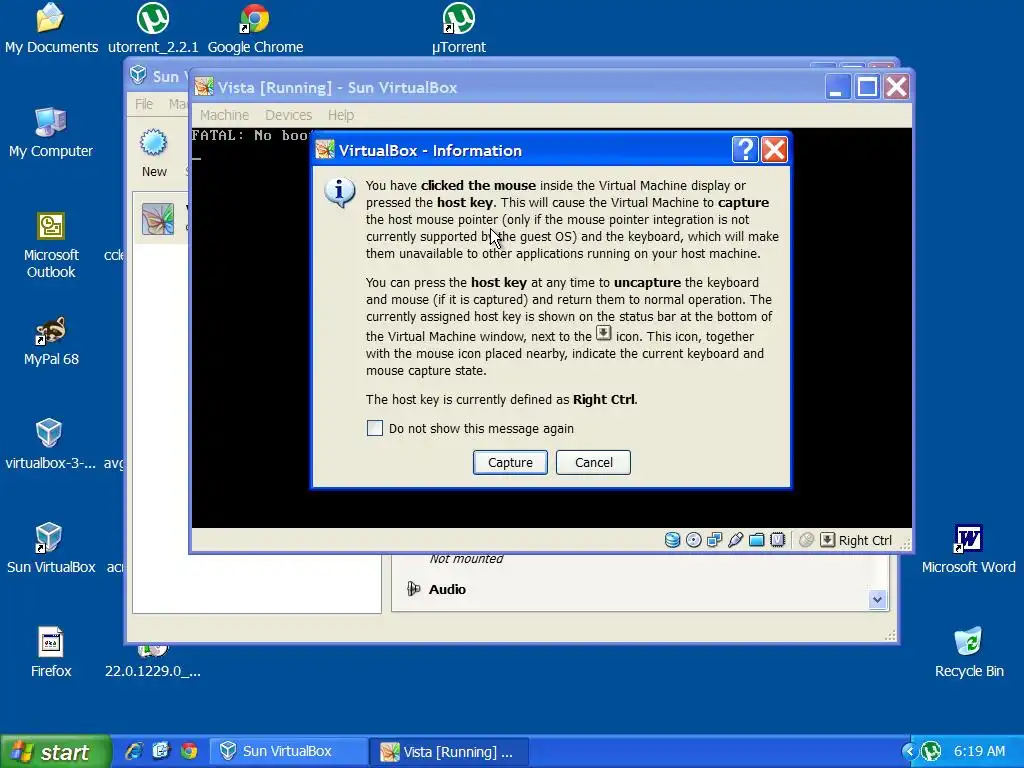Click the USB devices status icon

click(x=735, y=540)
